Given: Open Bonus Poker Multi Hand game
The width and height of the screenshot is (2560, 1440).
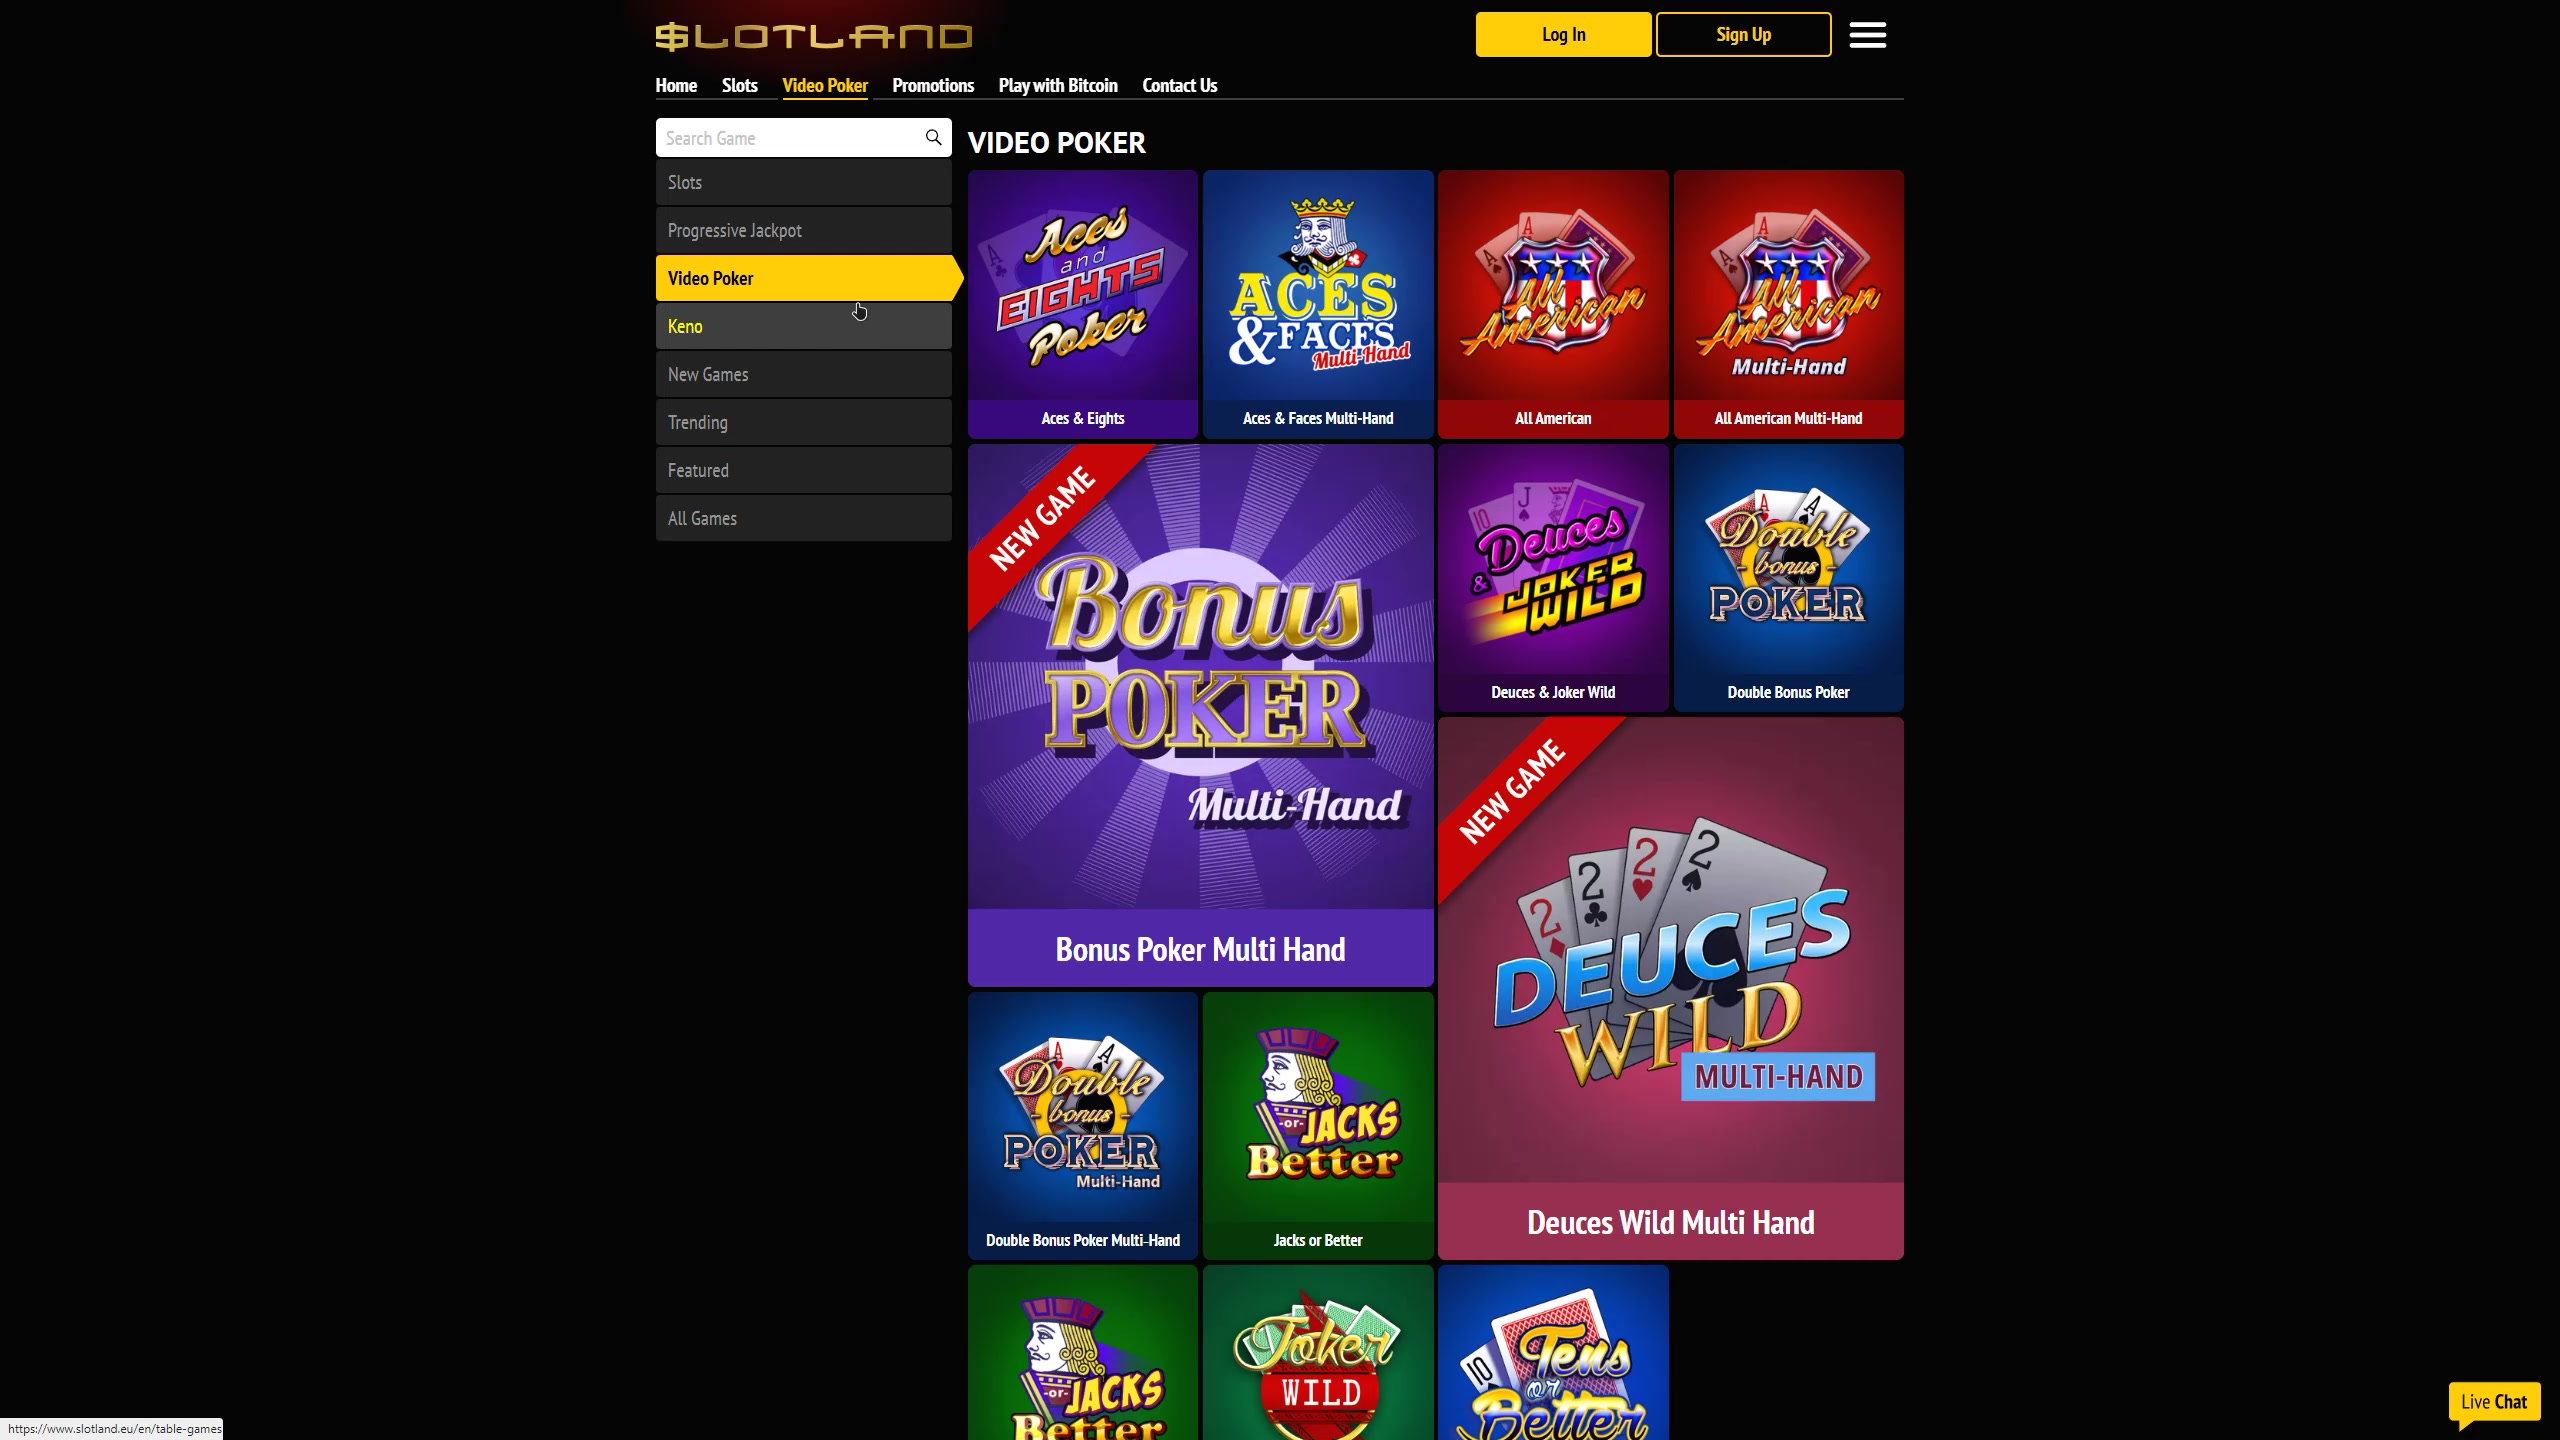Looking at the screenshot, I should pos(1200,715).
